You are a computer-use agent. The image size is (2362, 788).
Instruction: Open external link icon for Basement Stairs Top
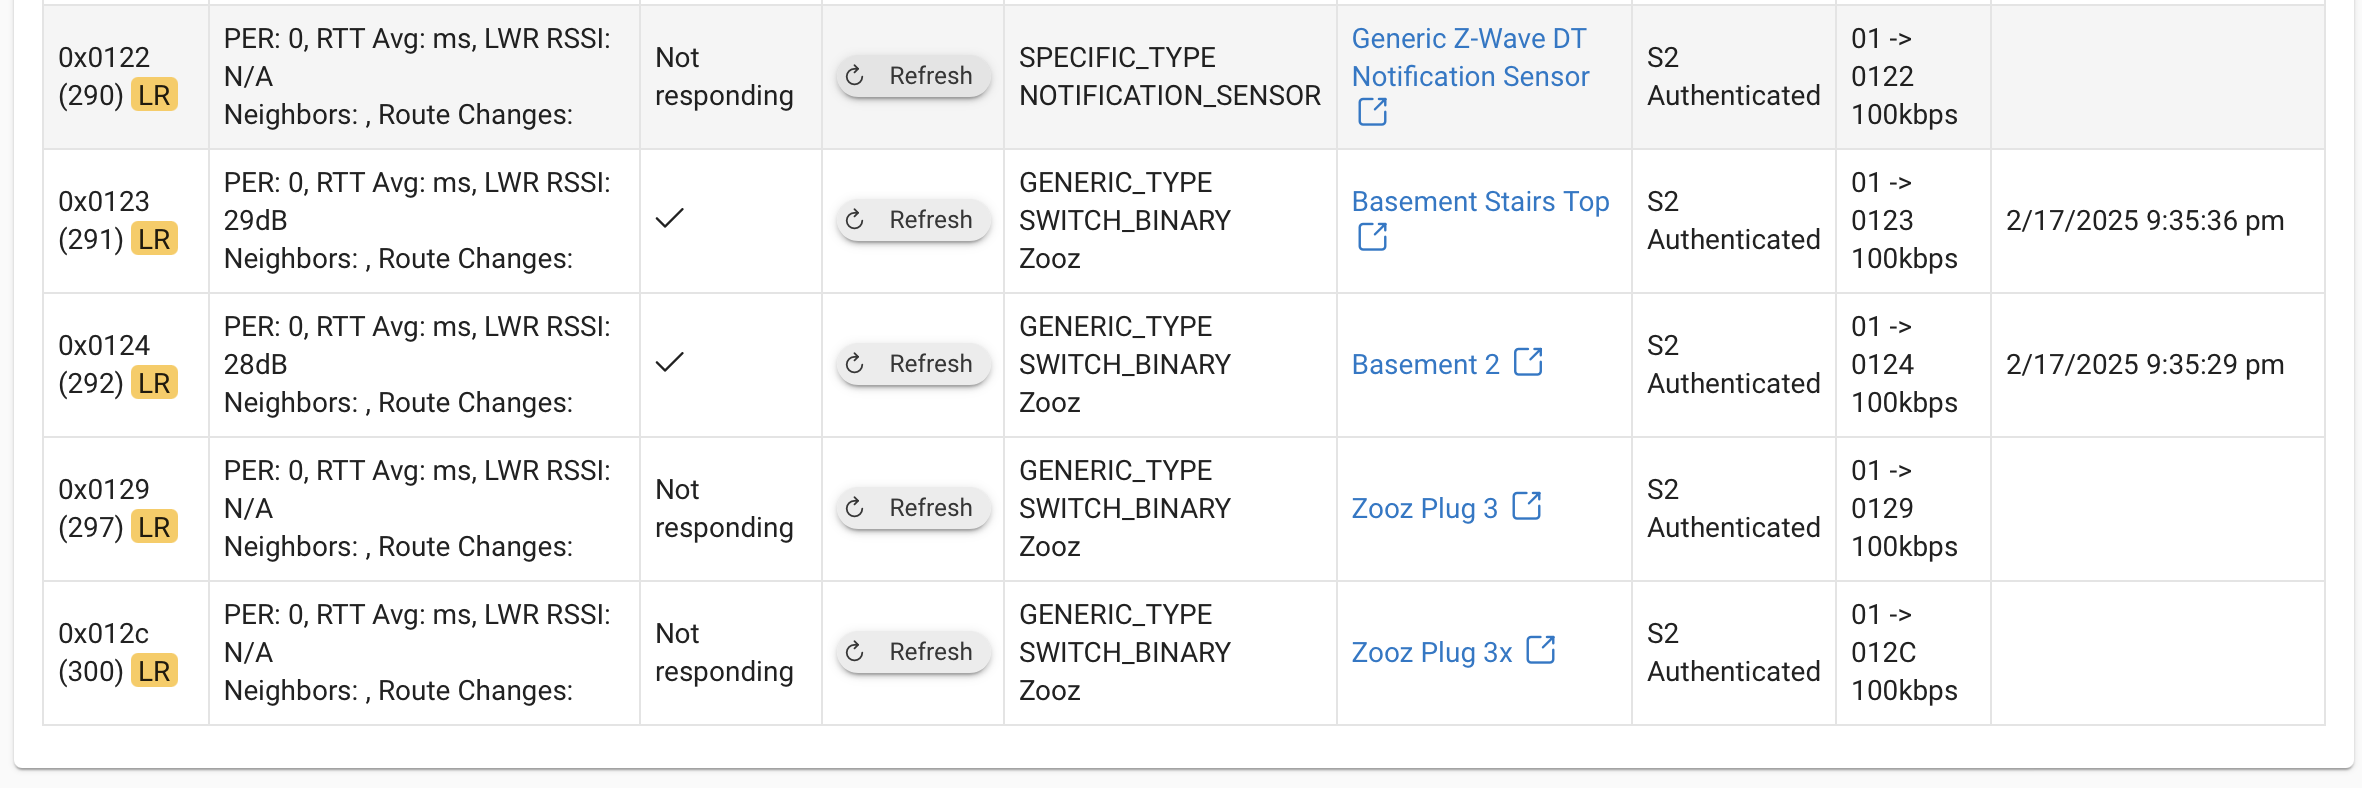click(x=1372, y=237)
